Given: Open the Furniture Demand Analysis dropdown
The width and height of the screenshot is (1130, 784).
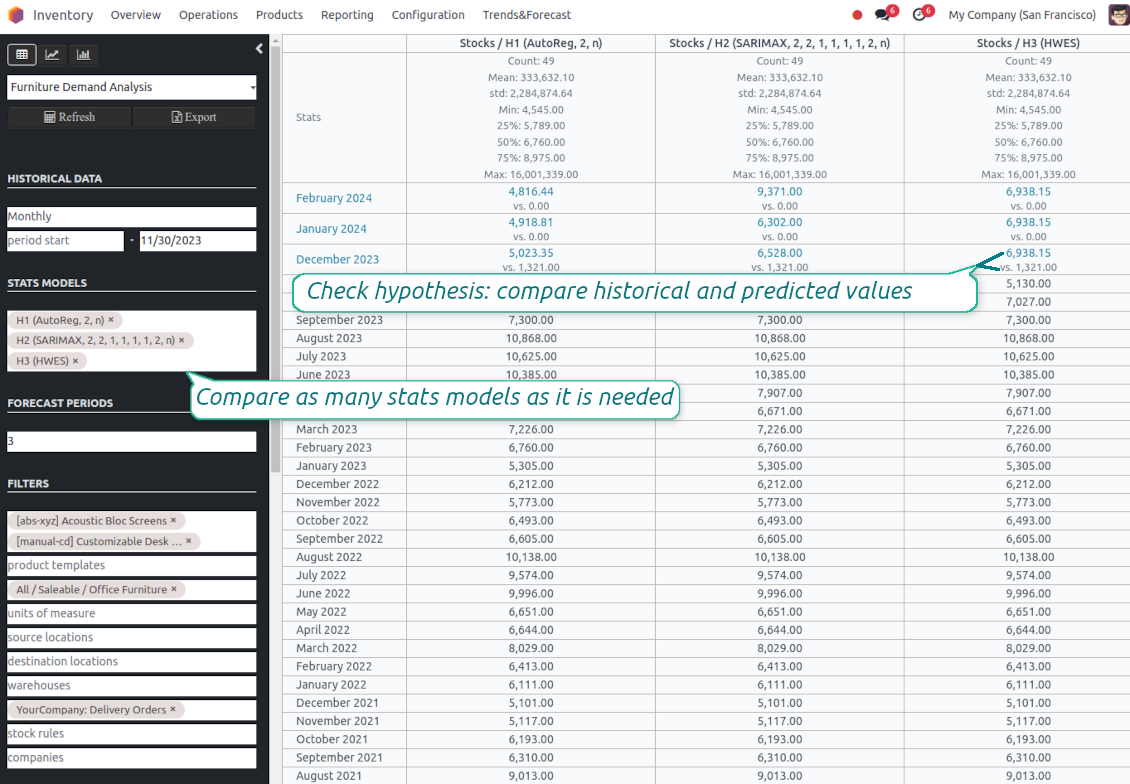Looking at the screenshot, I should [132, 87].
